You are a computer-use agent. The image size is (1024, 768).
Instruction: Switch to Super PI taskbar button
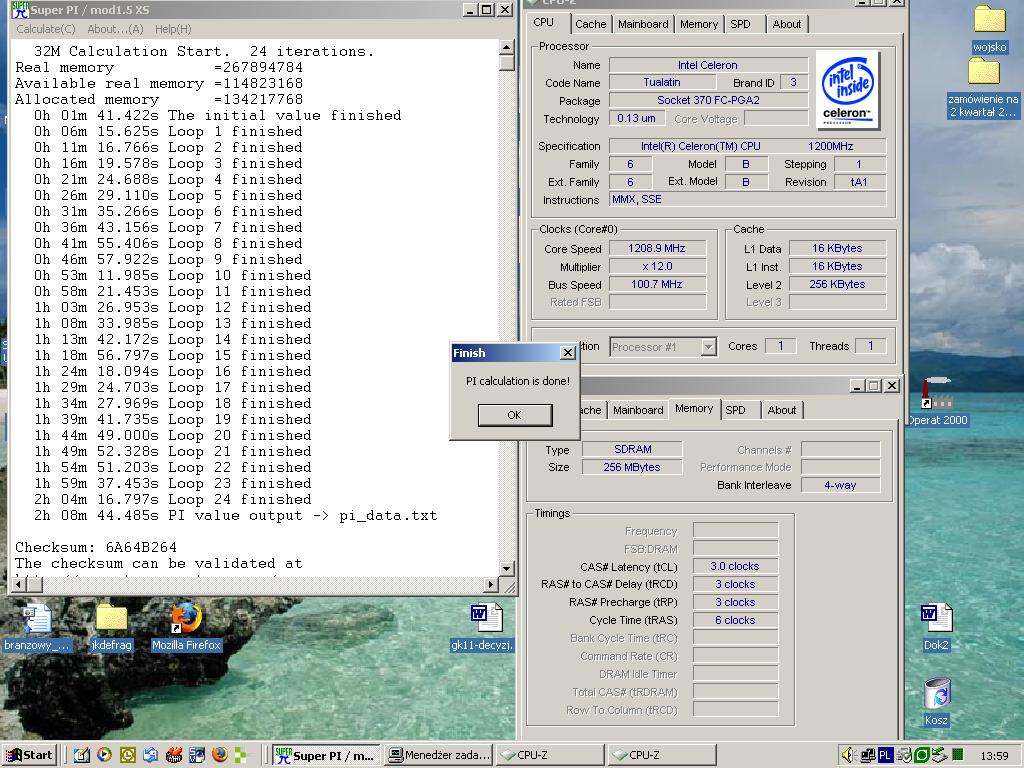pyautogui.click(x=326, y=756)
